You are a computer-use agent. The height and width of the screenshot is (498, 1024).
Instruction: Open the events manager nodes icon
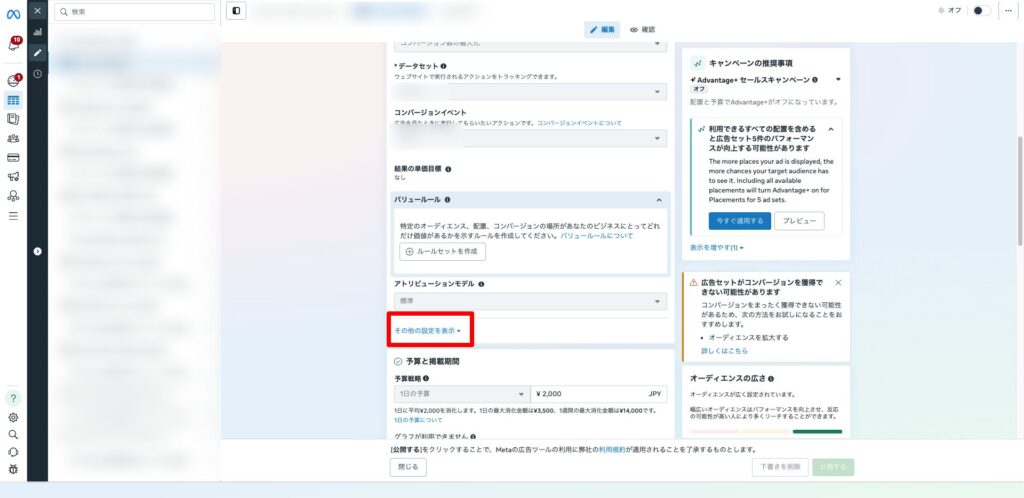[13, 196]
